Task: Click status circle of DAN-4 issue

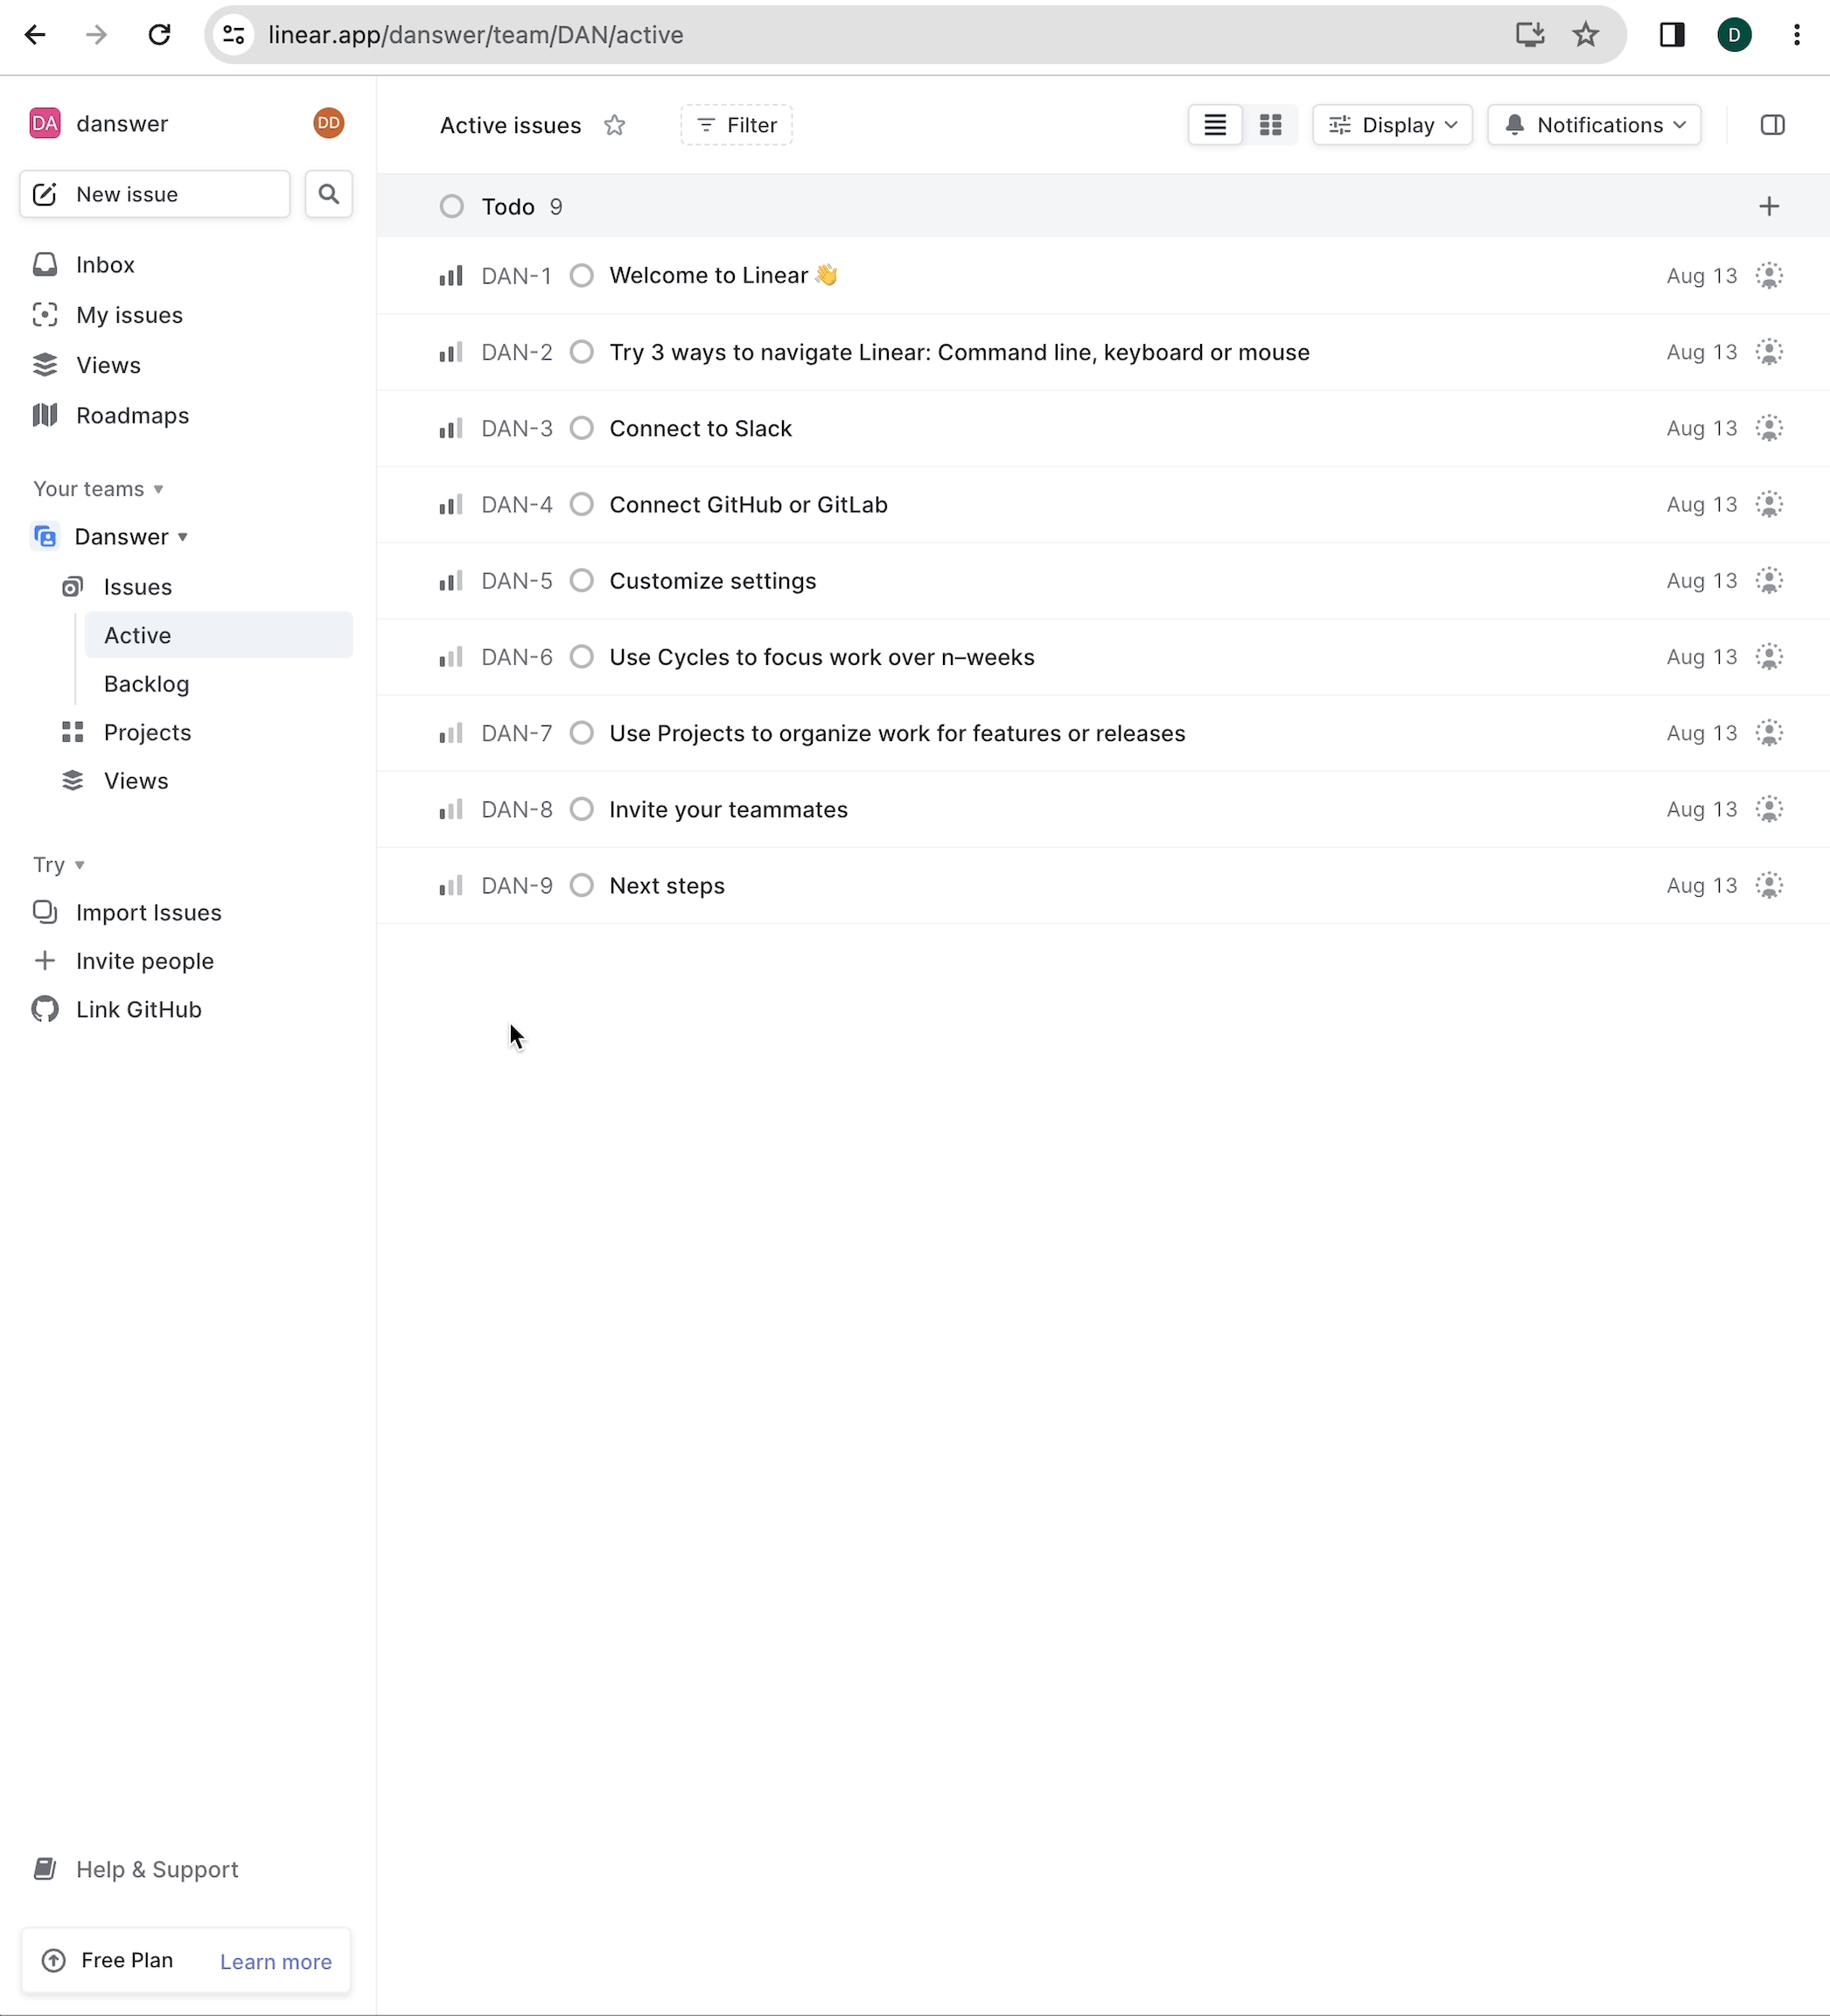Action: (x=582, y=505)
